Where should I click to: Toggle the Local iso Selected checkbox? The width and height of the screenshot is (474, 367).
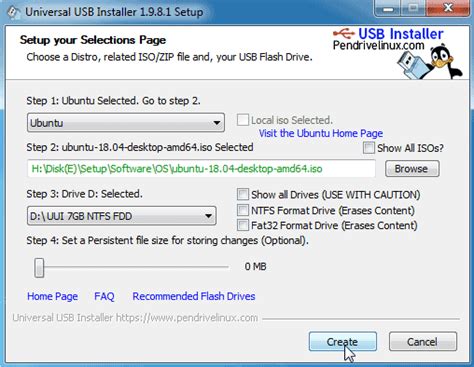(x=243, y=120)
